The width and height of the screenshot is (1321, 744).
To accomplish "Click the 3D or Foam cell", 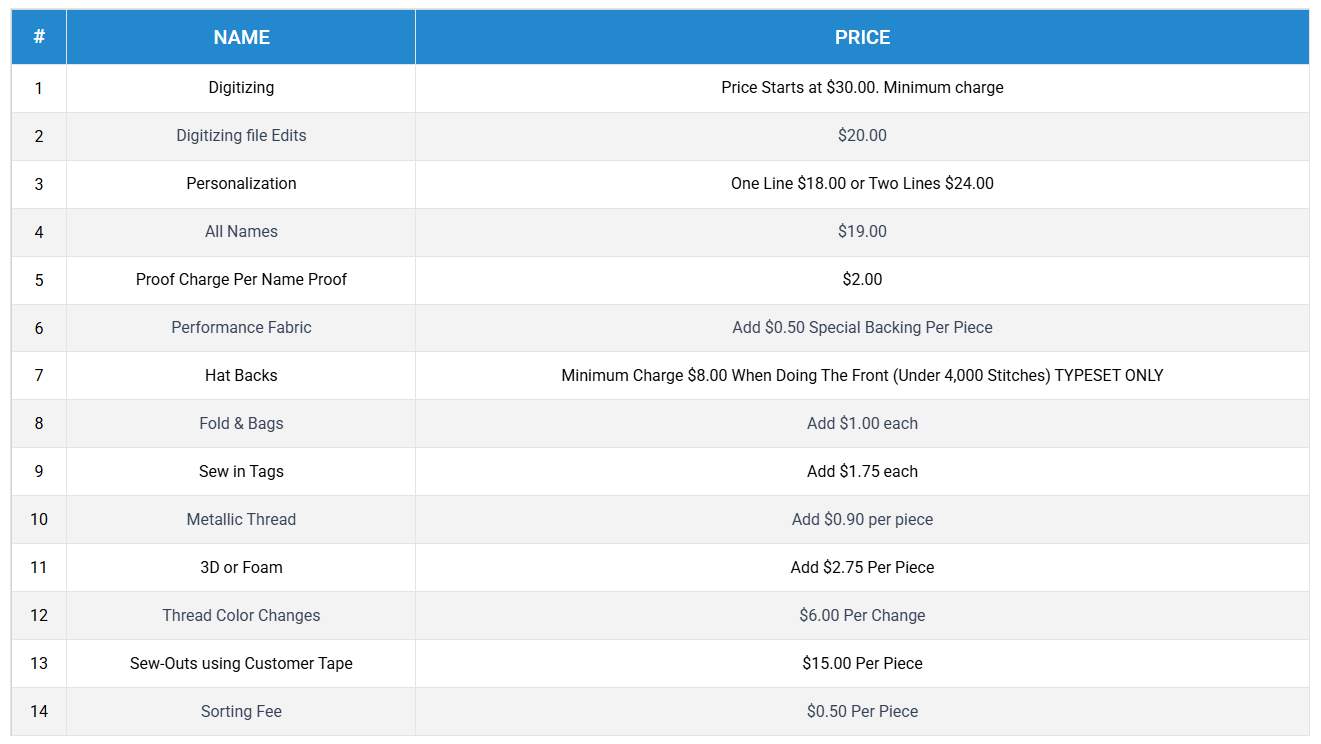I will pyautogui.click(x=241, y=568).
